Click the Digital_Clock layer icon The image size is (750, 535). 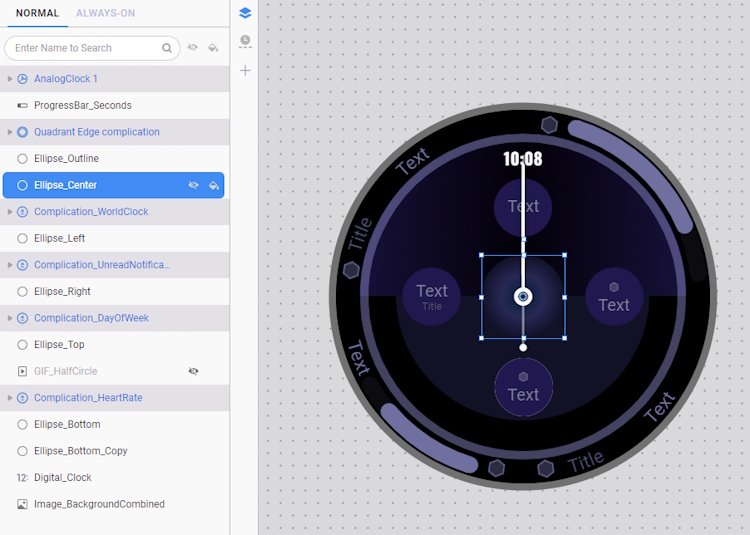click(x=22, y=478)
